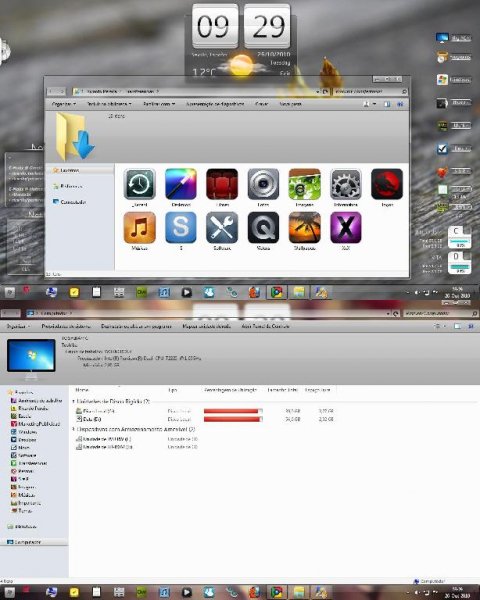Image resolution: width=480 pixels, height=600 pixels.
Task: Click the hour flip card on the clock widget
Action: tap(215, 26)
